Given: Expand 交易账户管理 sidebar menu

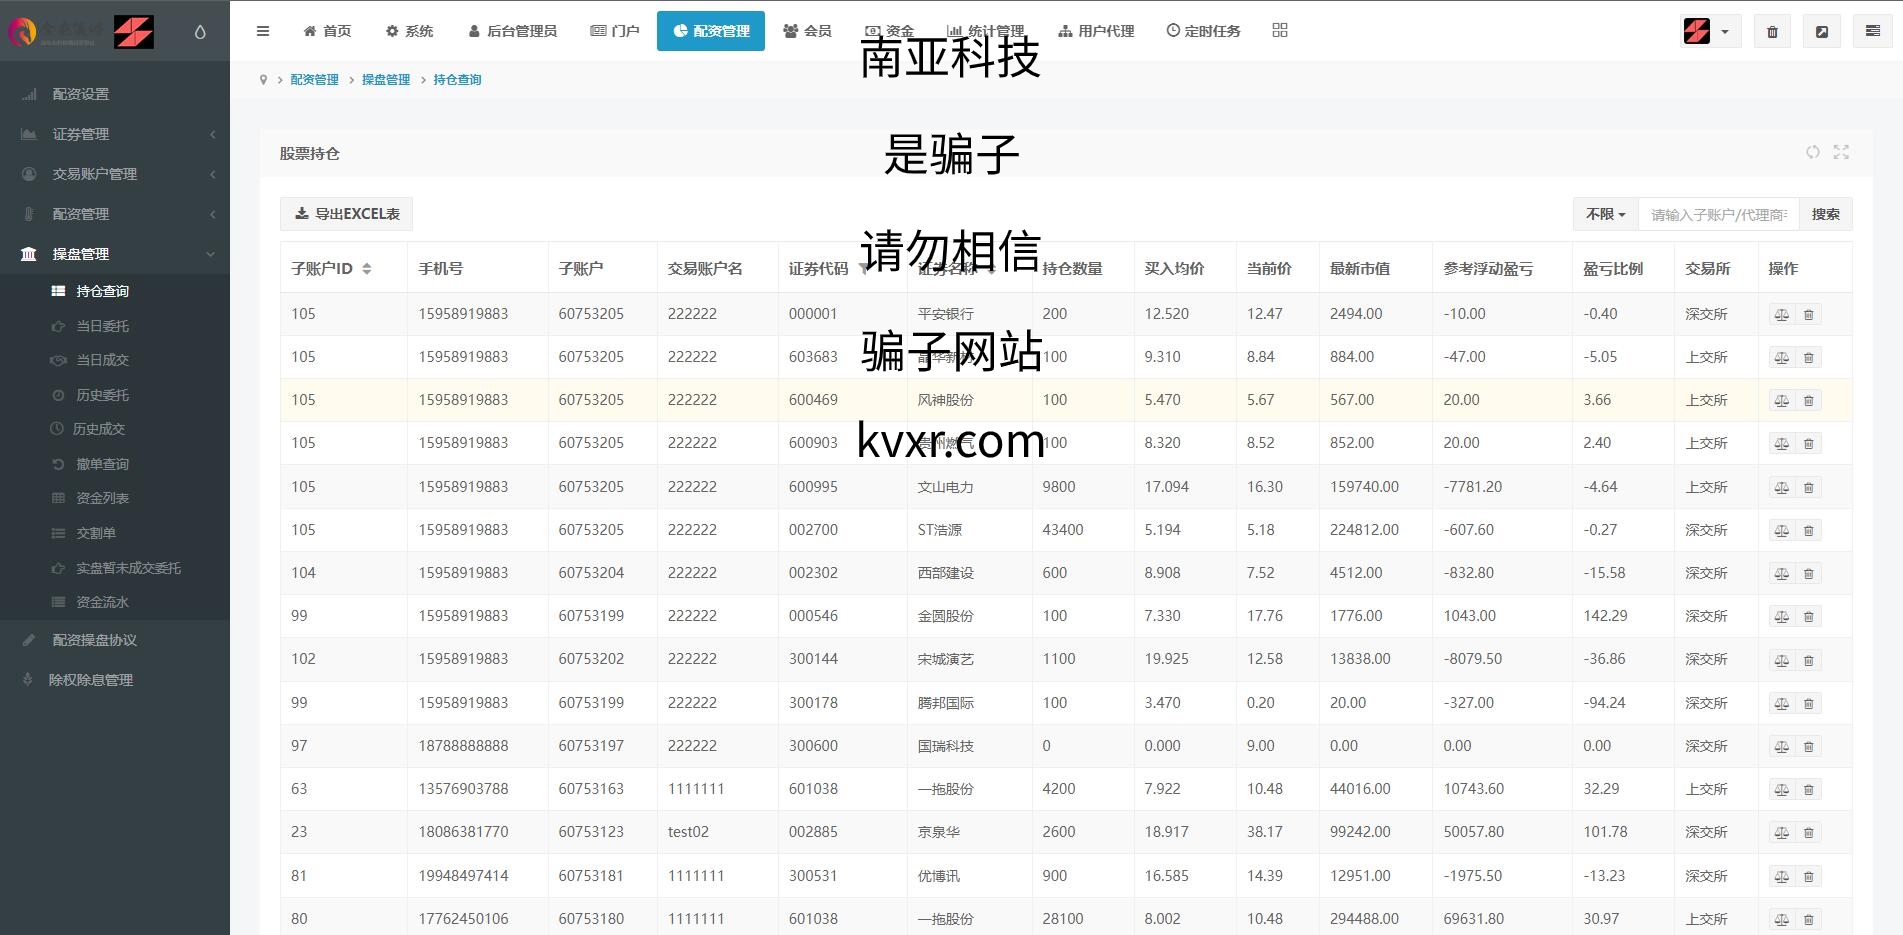Looking at the screenshot, I should click(115, 174).
